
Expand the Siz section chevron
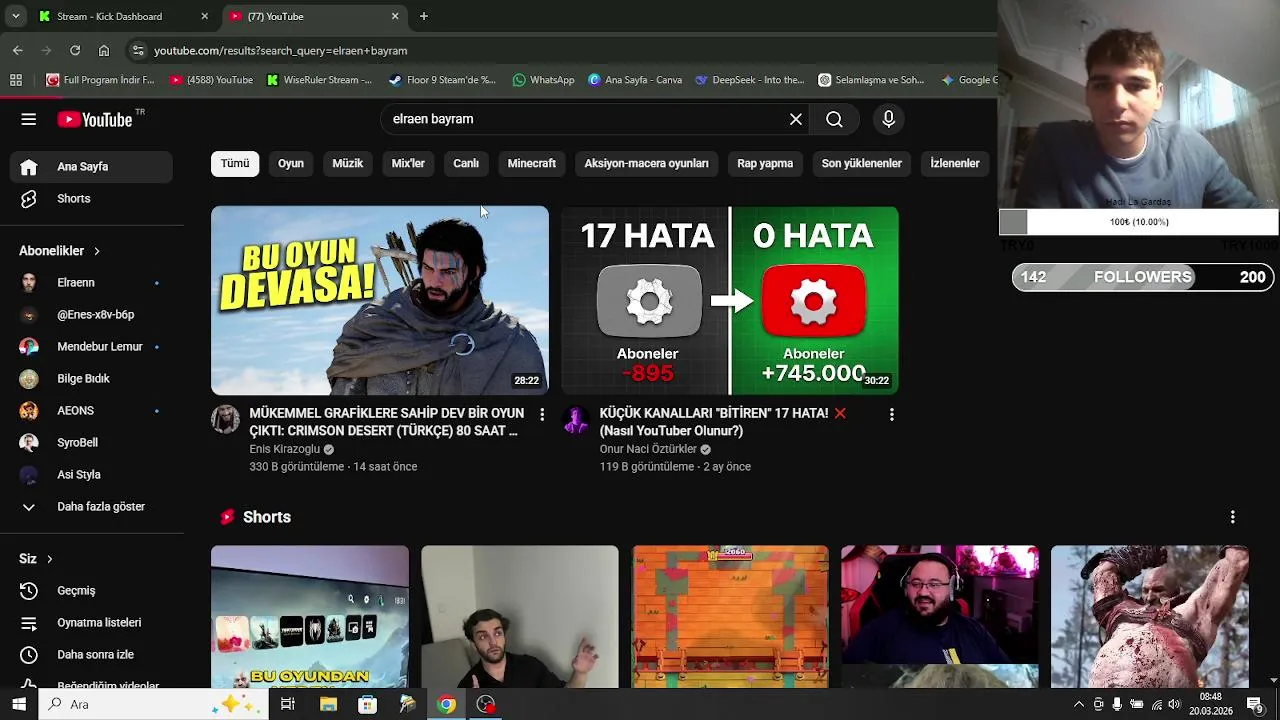click(49, 559)
